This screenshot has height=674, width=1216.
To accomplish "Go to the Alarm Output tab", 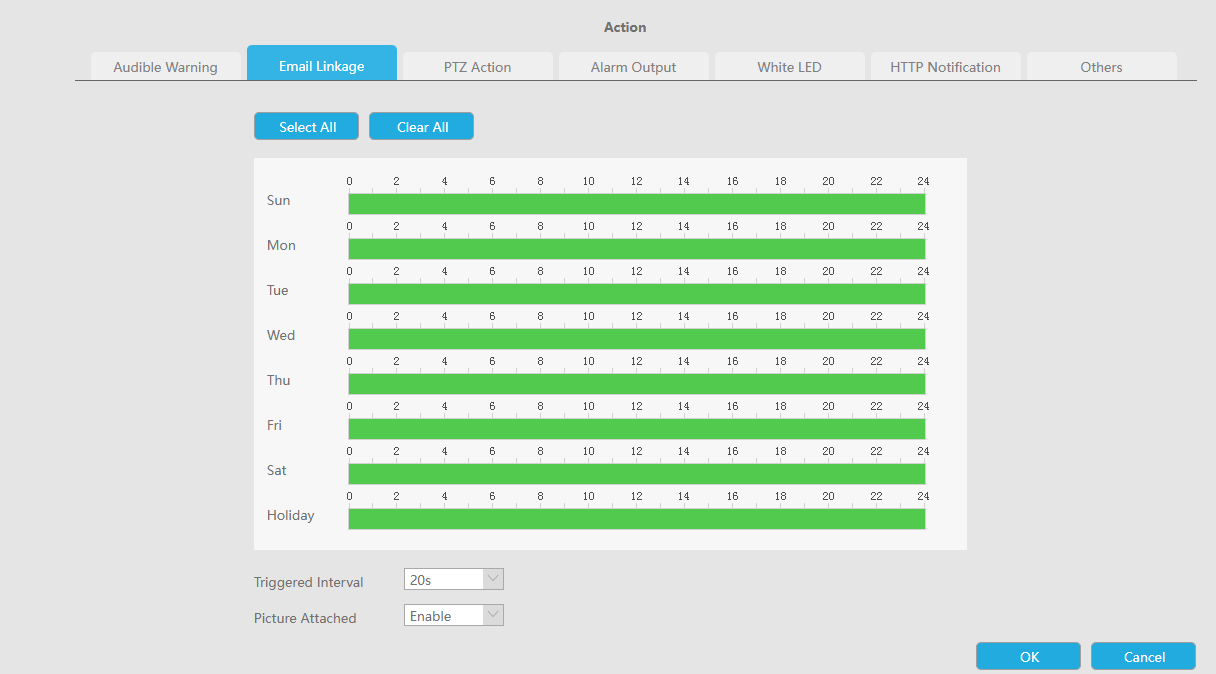I will 634,67.
